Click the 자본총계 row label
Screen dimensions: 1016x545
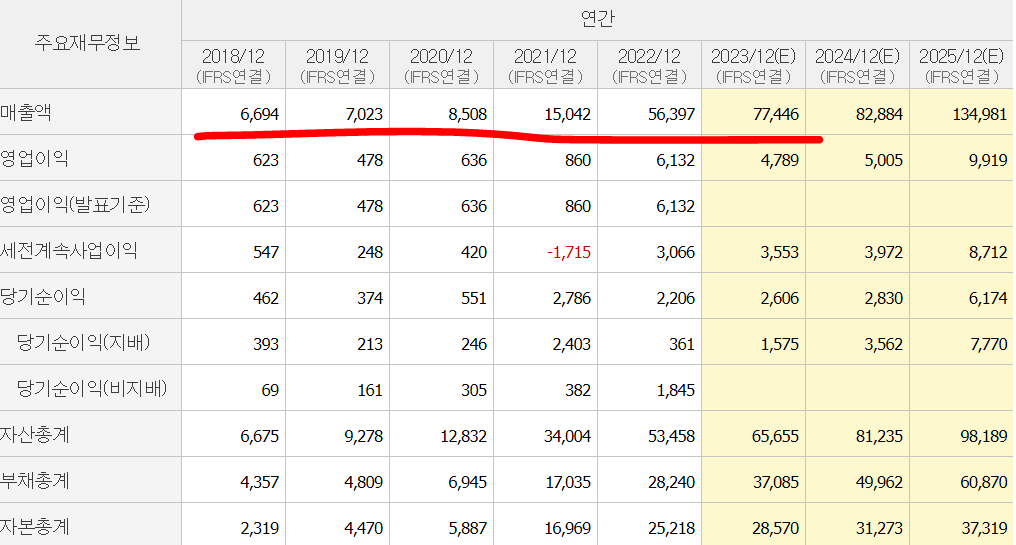coord(34,526)
